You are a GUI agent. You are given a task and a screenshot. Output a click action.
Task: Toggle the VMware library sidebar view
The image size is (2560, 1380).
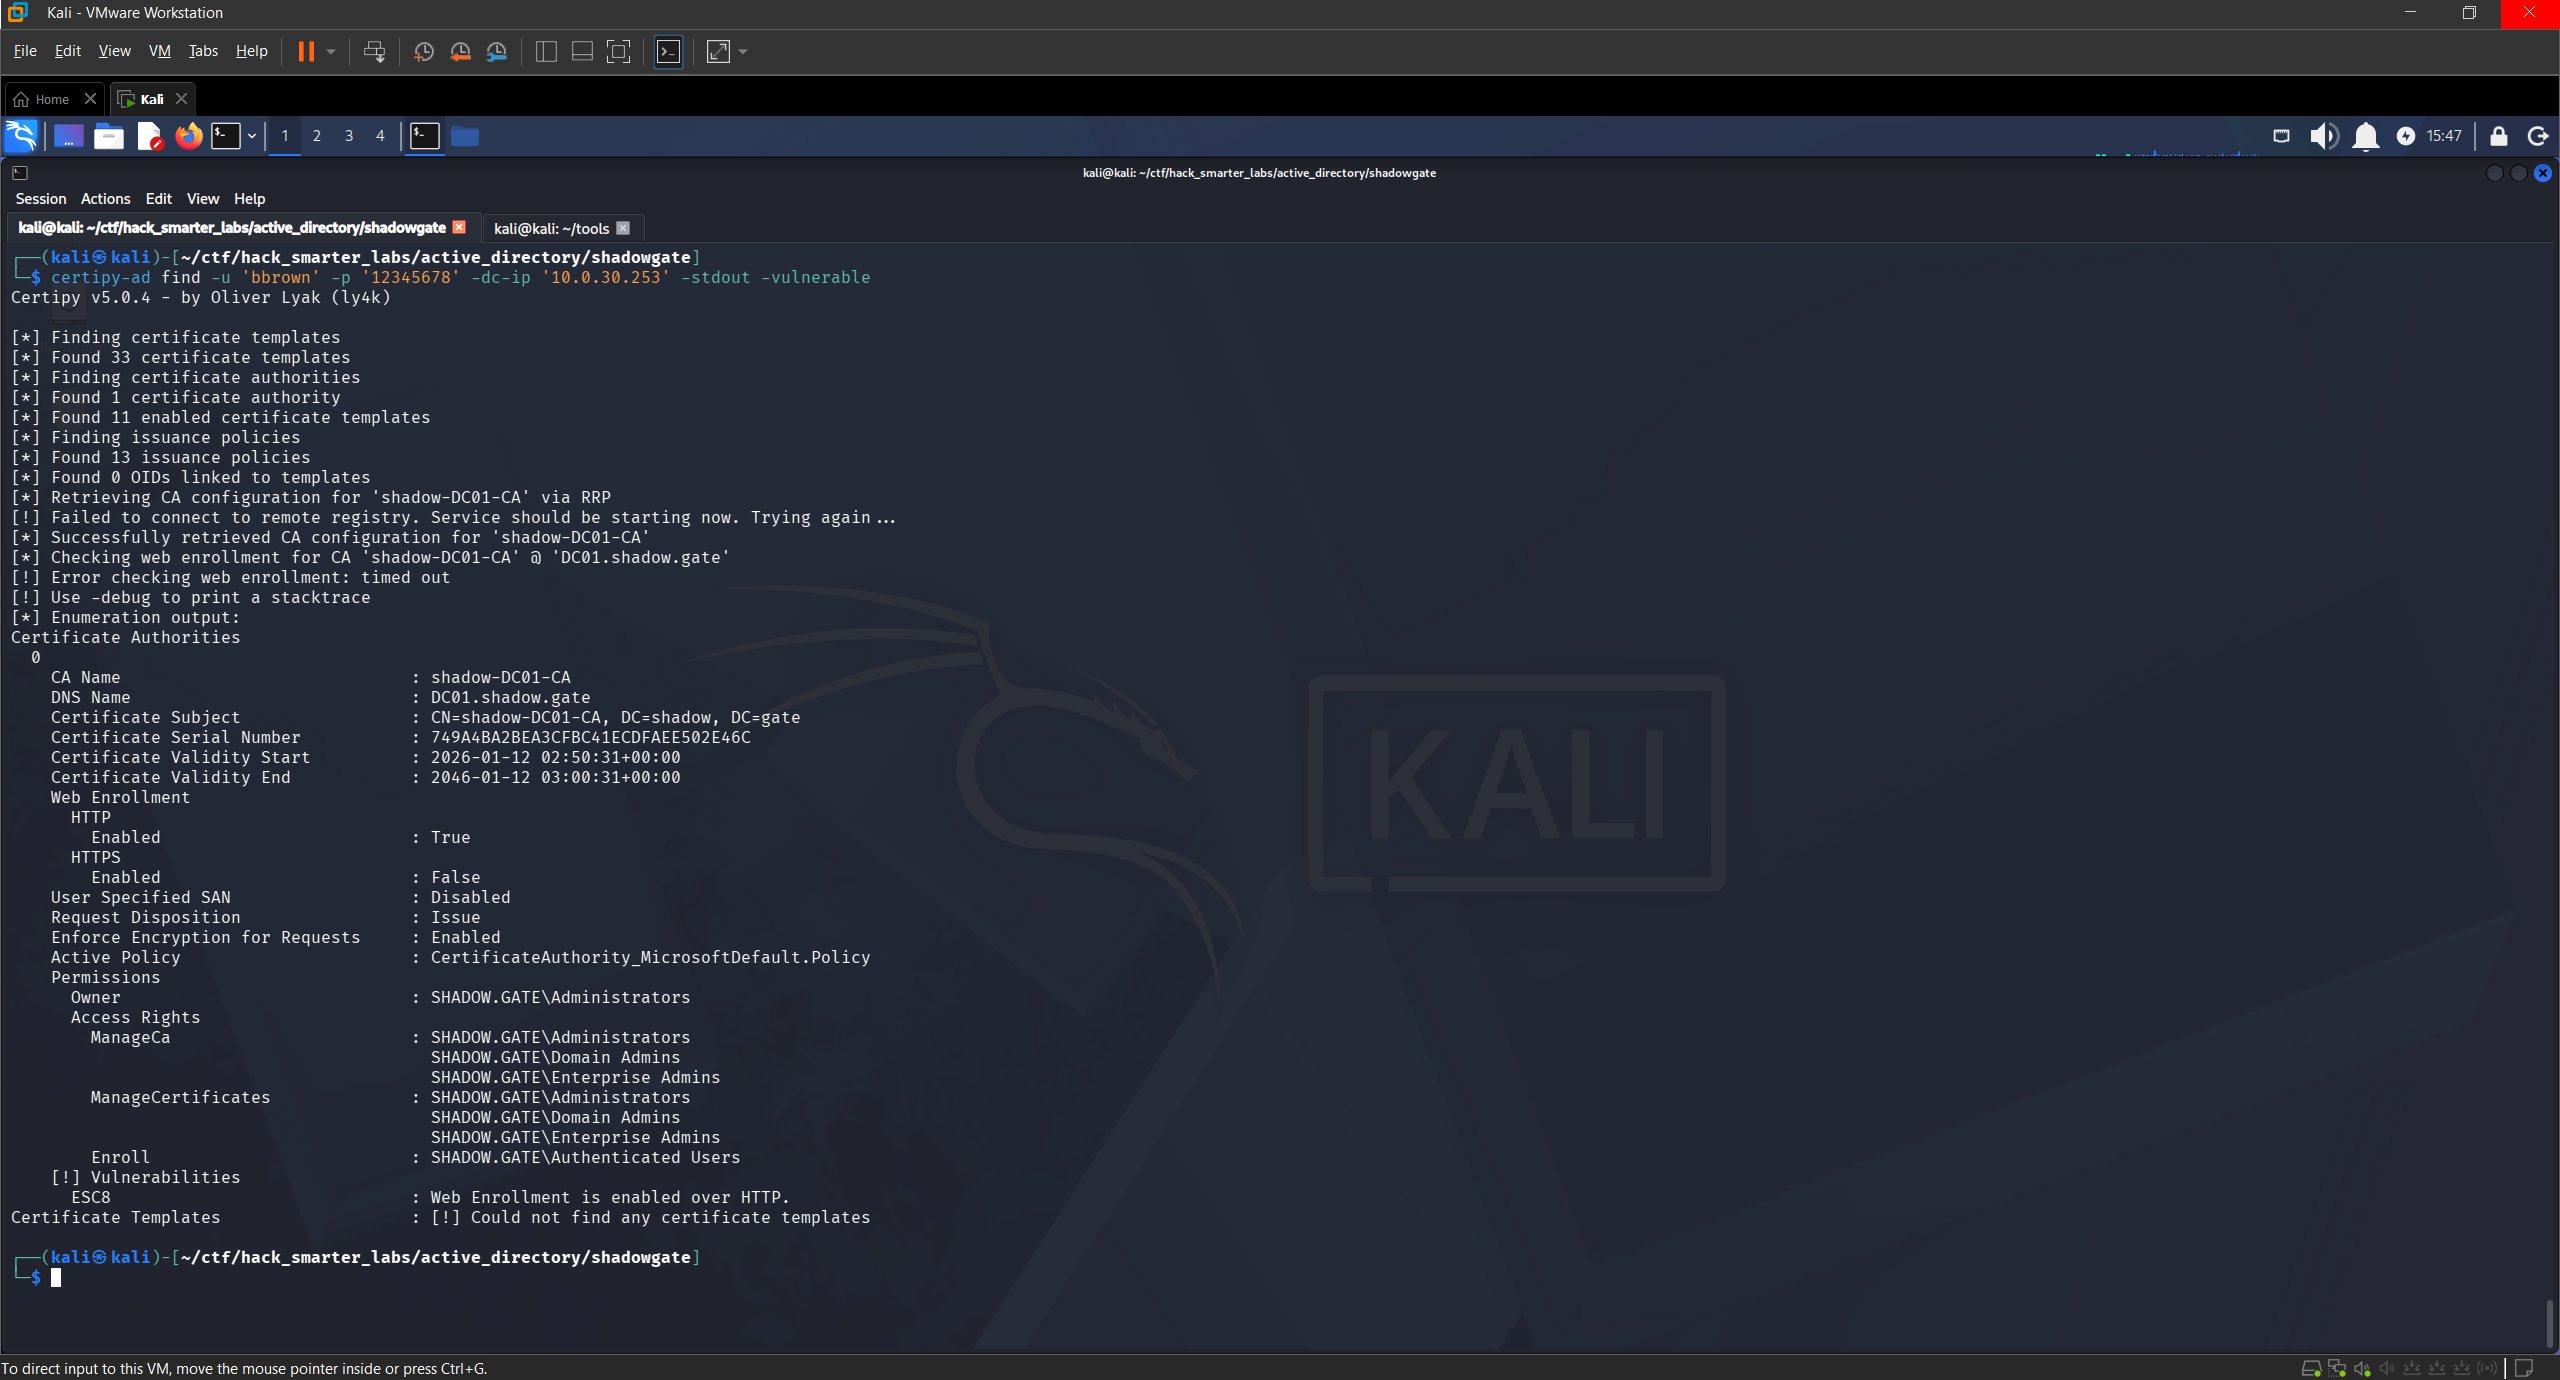[546, 51]
